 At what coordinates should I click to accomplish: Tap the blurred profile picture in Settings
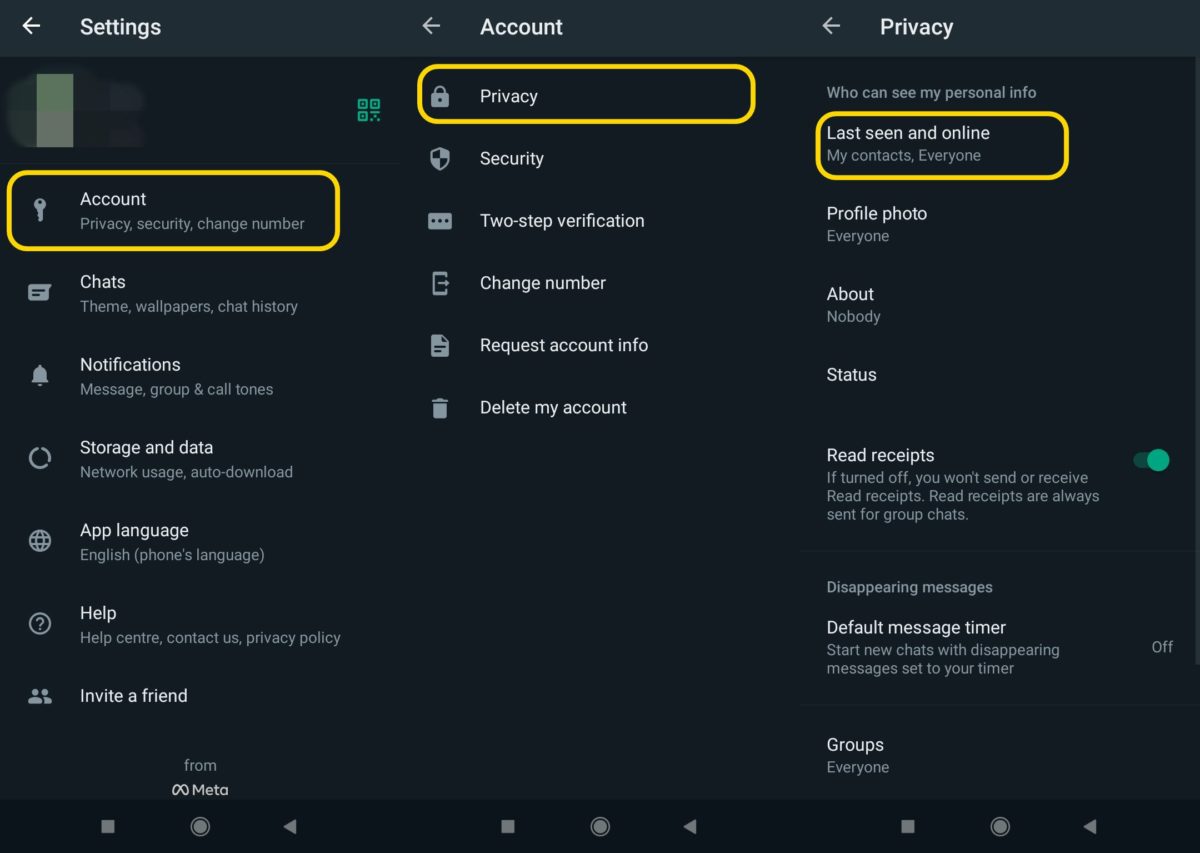55,110
